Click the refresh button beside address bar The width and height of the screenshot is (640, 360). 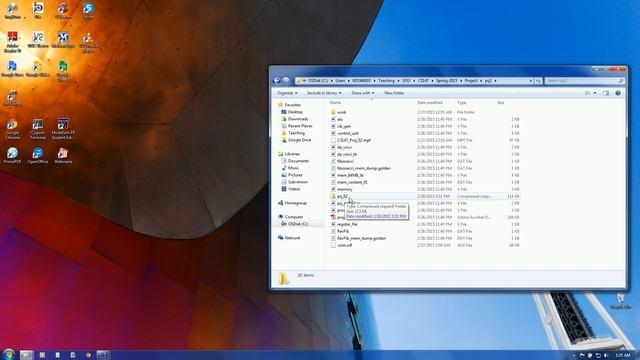tap(538, 81)
